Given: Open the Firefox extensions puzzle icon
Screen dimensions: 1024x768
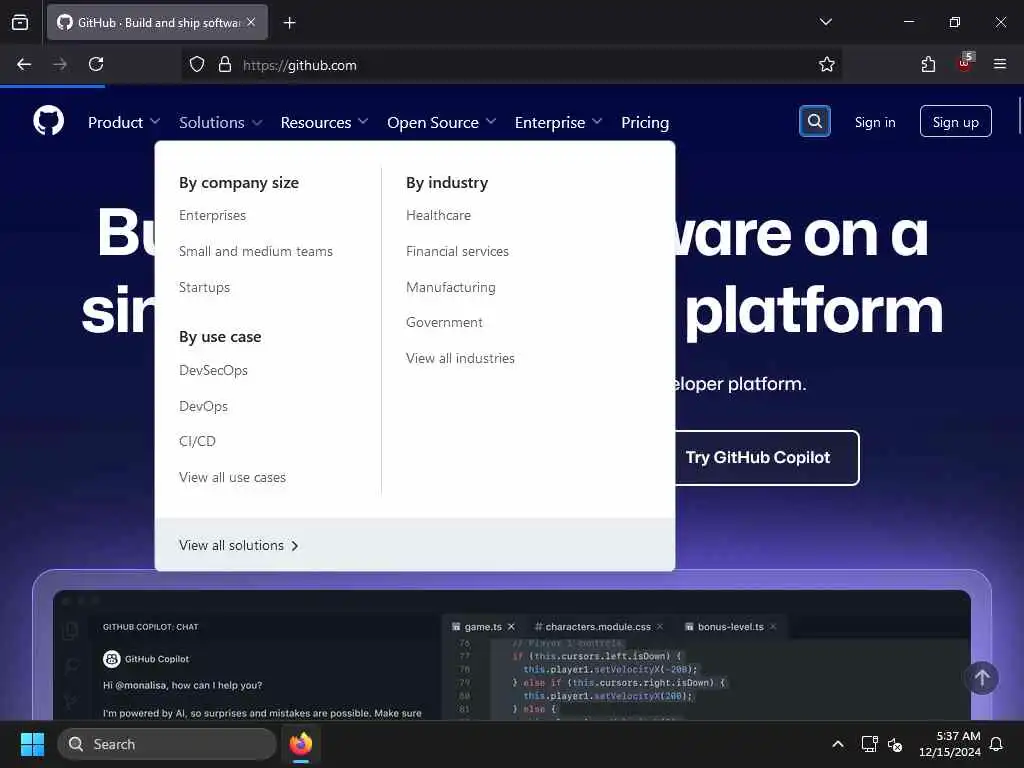Looking at the screenshot, I should [928, 64].
